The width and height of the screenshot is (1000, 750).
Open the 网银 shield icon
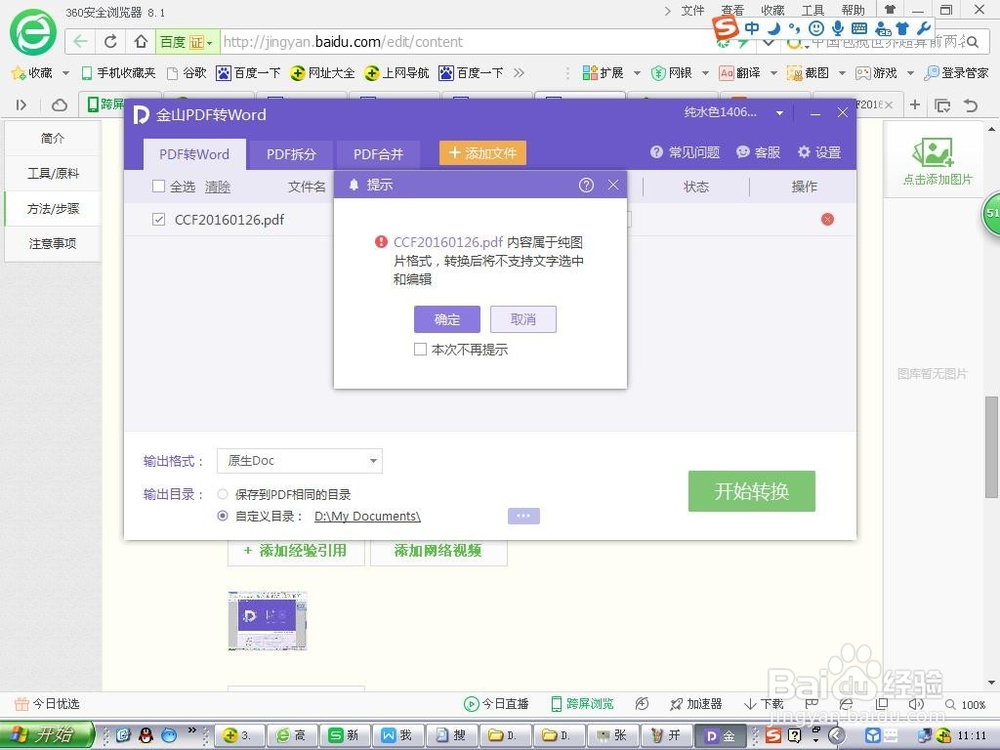click(x=672, y=73)
